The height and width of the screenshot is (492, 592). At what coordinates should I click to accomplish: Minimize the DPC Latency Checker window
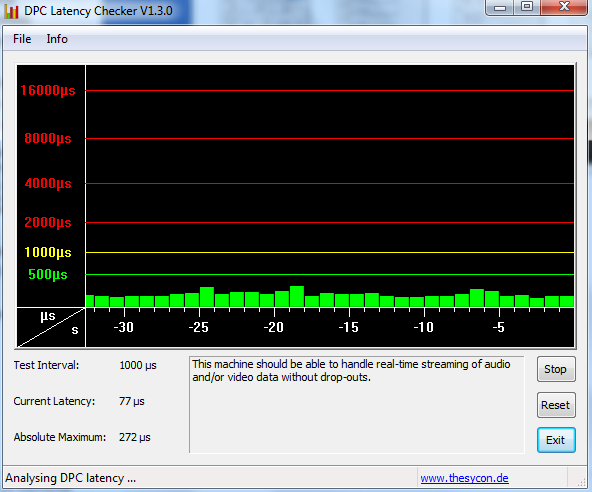[x=500, y=8]
